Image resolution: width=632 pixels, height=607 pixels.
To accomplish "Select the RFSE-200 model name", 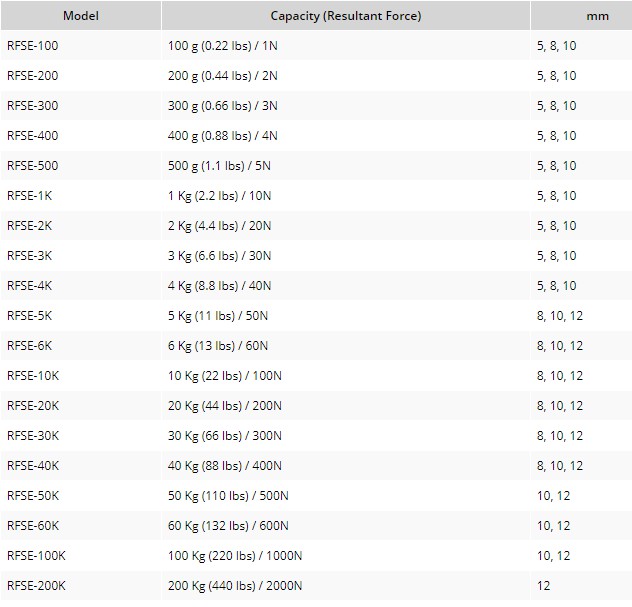I will (x=33, y=76).
